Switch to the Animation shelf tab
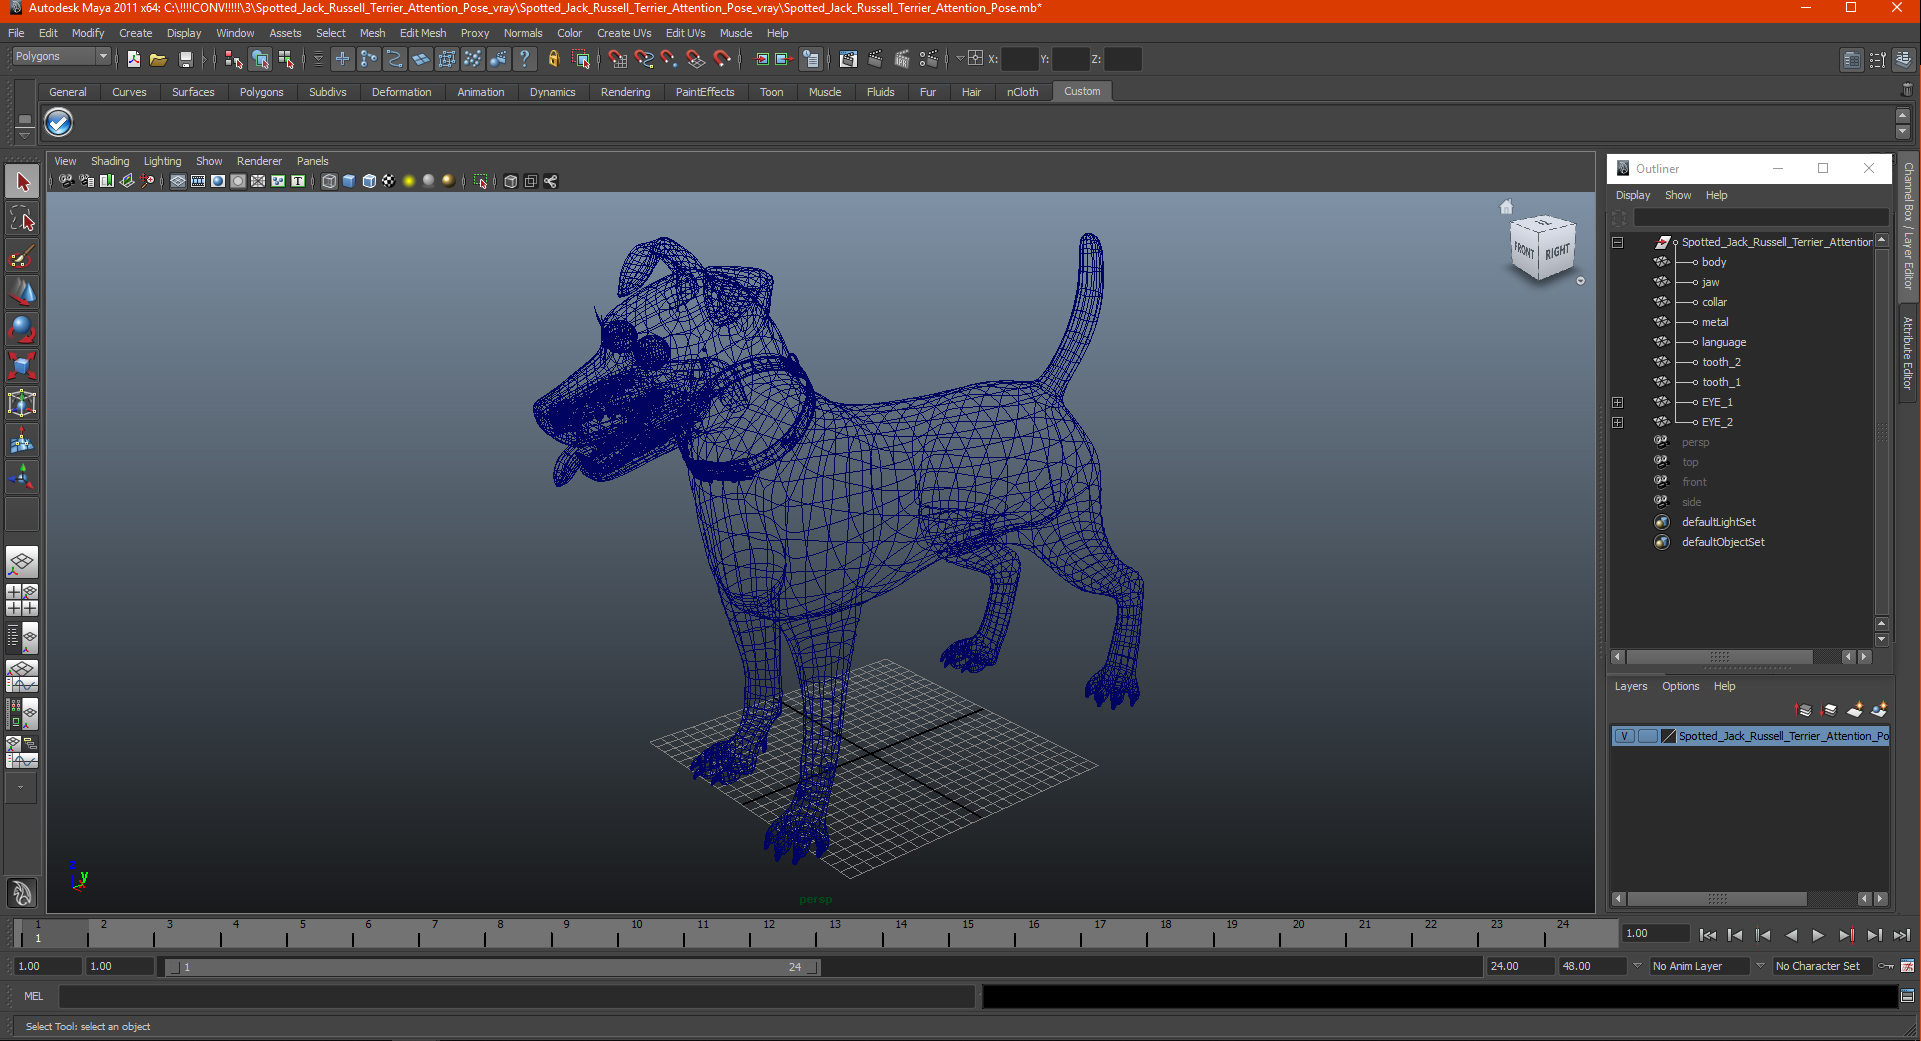This screenshot has width=1921, height=1041. tap(481, 92)
